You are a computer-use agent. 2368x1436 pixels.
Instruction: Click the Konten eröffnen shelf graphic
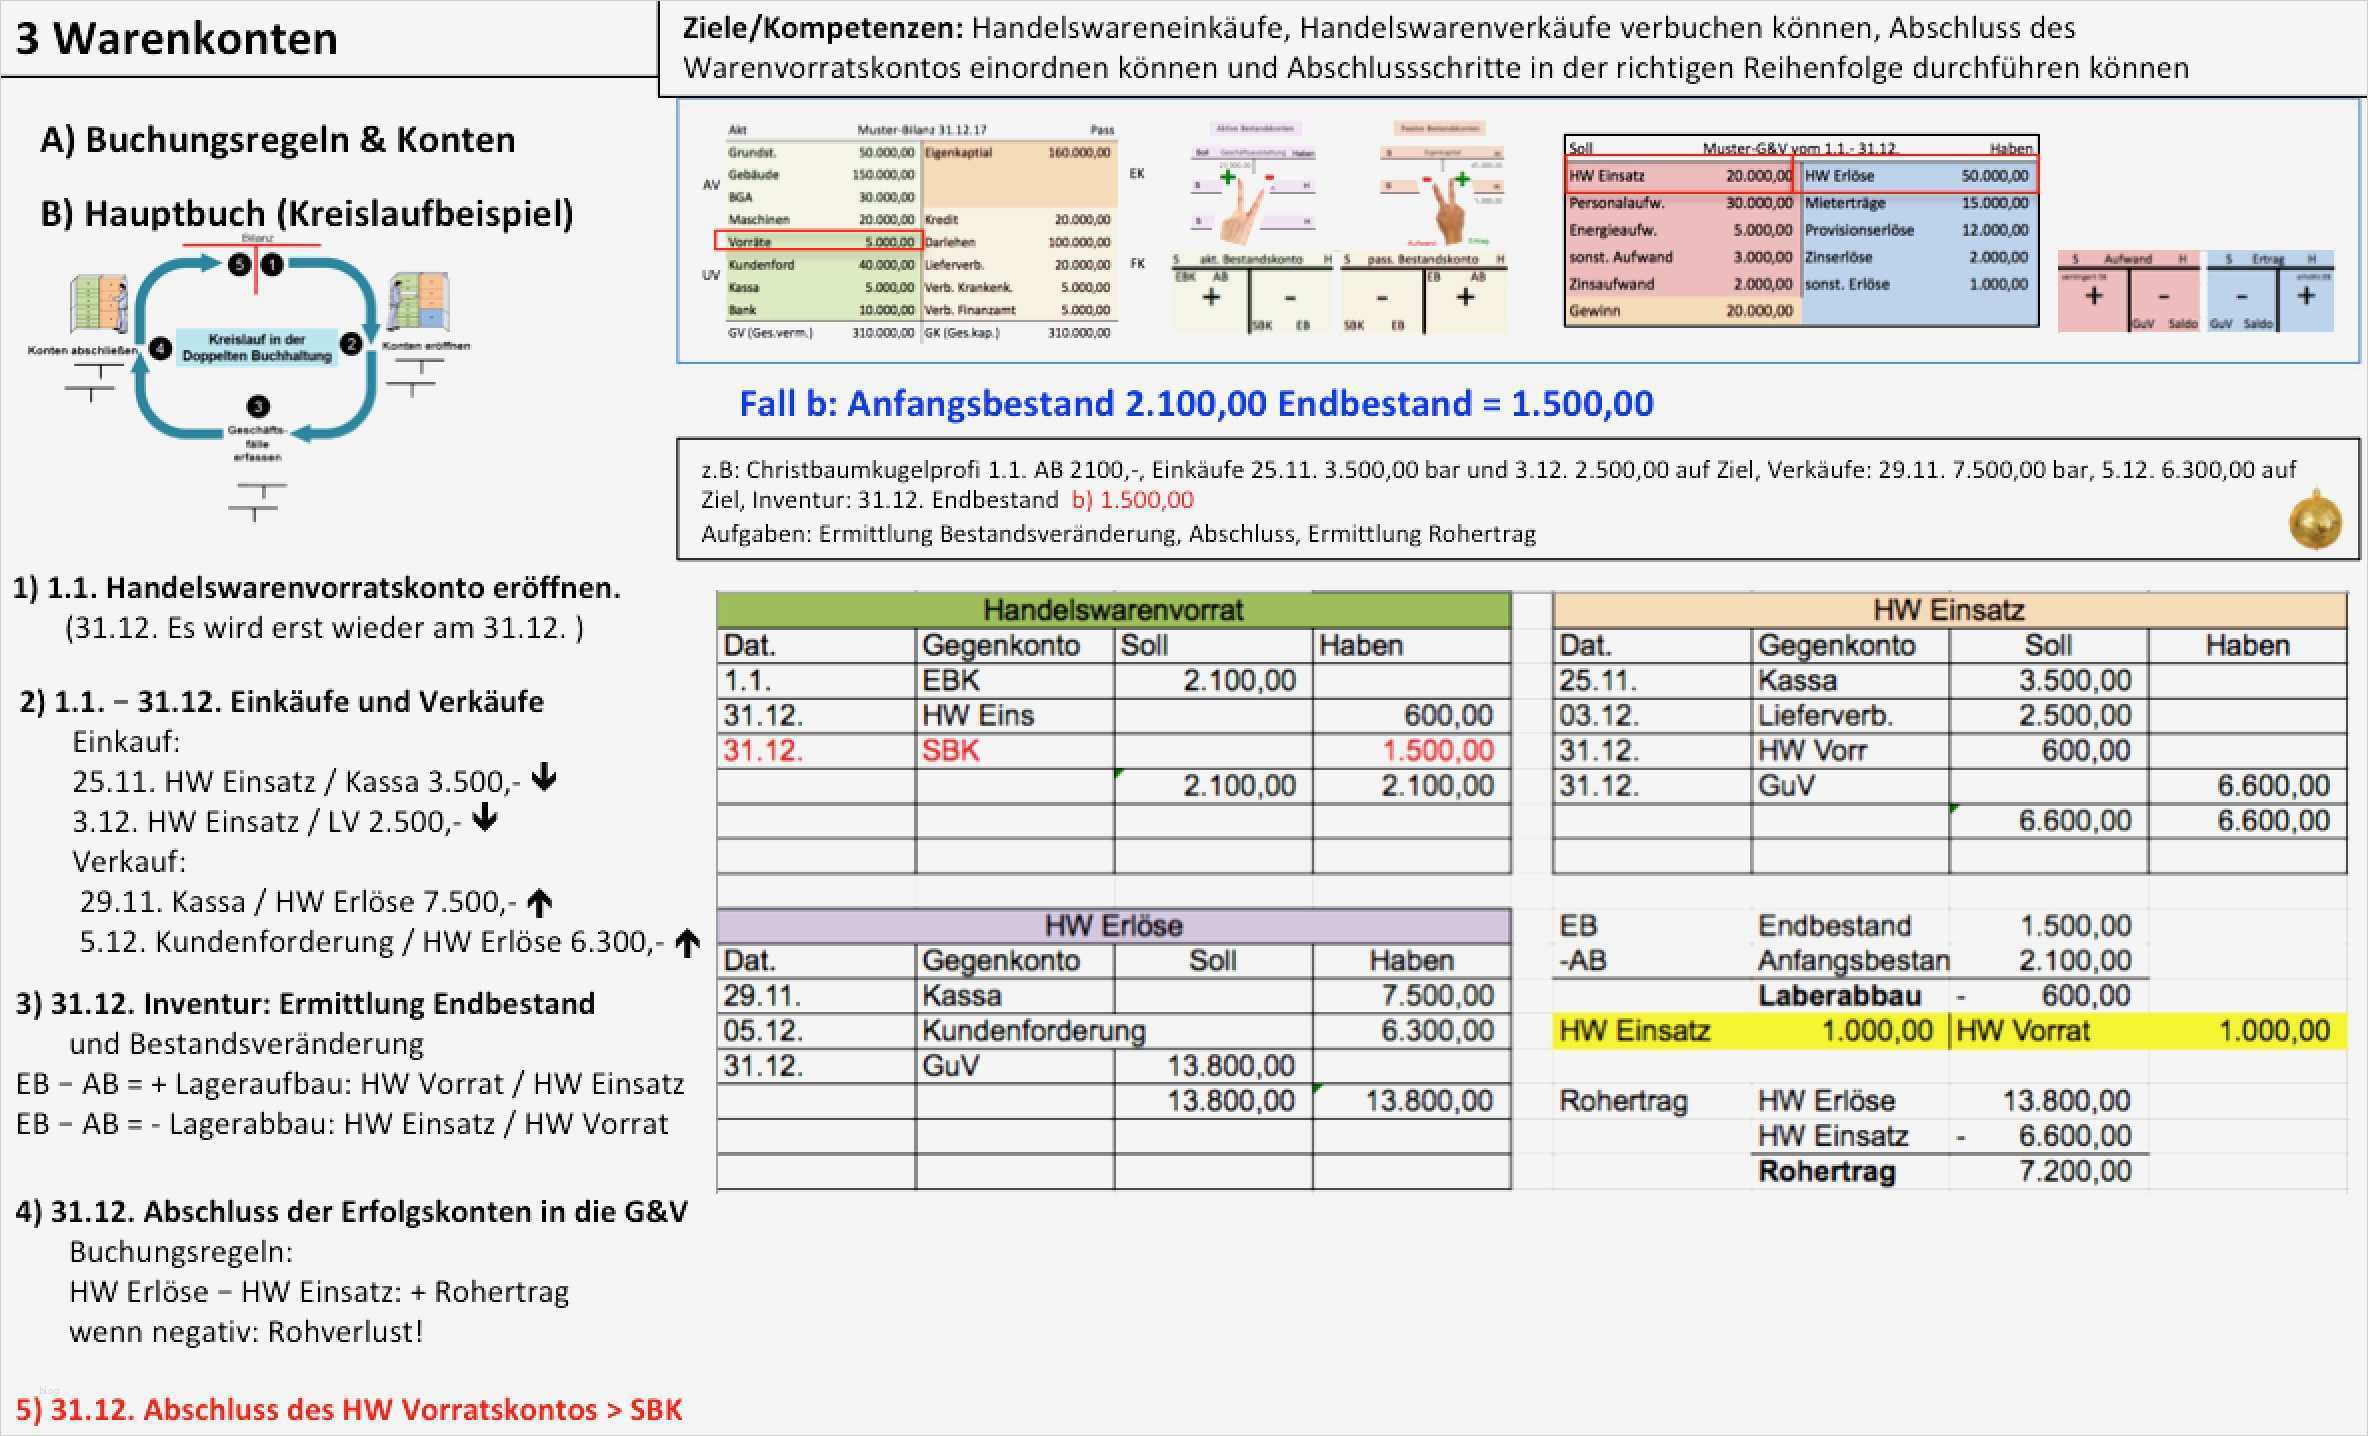pyautogui.click(x=419, y=302)
